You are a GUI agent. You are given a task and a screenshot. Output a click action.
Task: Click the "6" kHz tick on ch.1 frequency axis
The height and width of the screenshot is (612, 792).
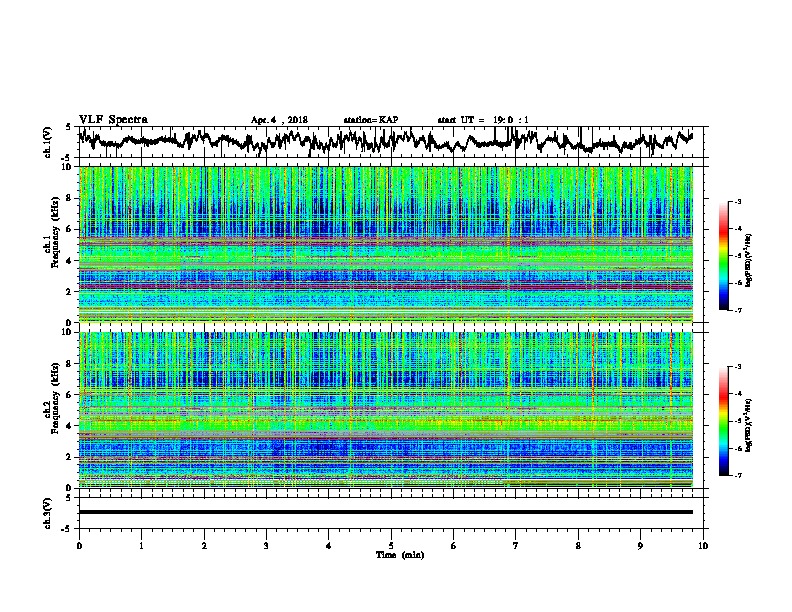point(70,229)
